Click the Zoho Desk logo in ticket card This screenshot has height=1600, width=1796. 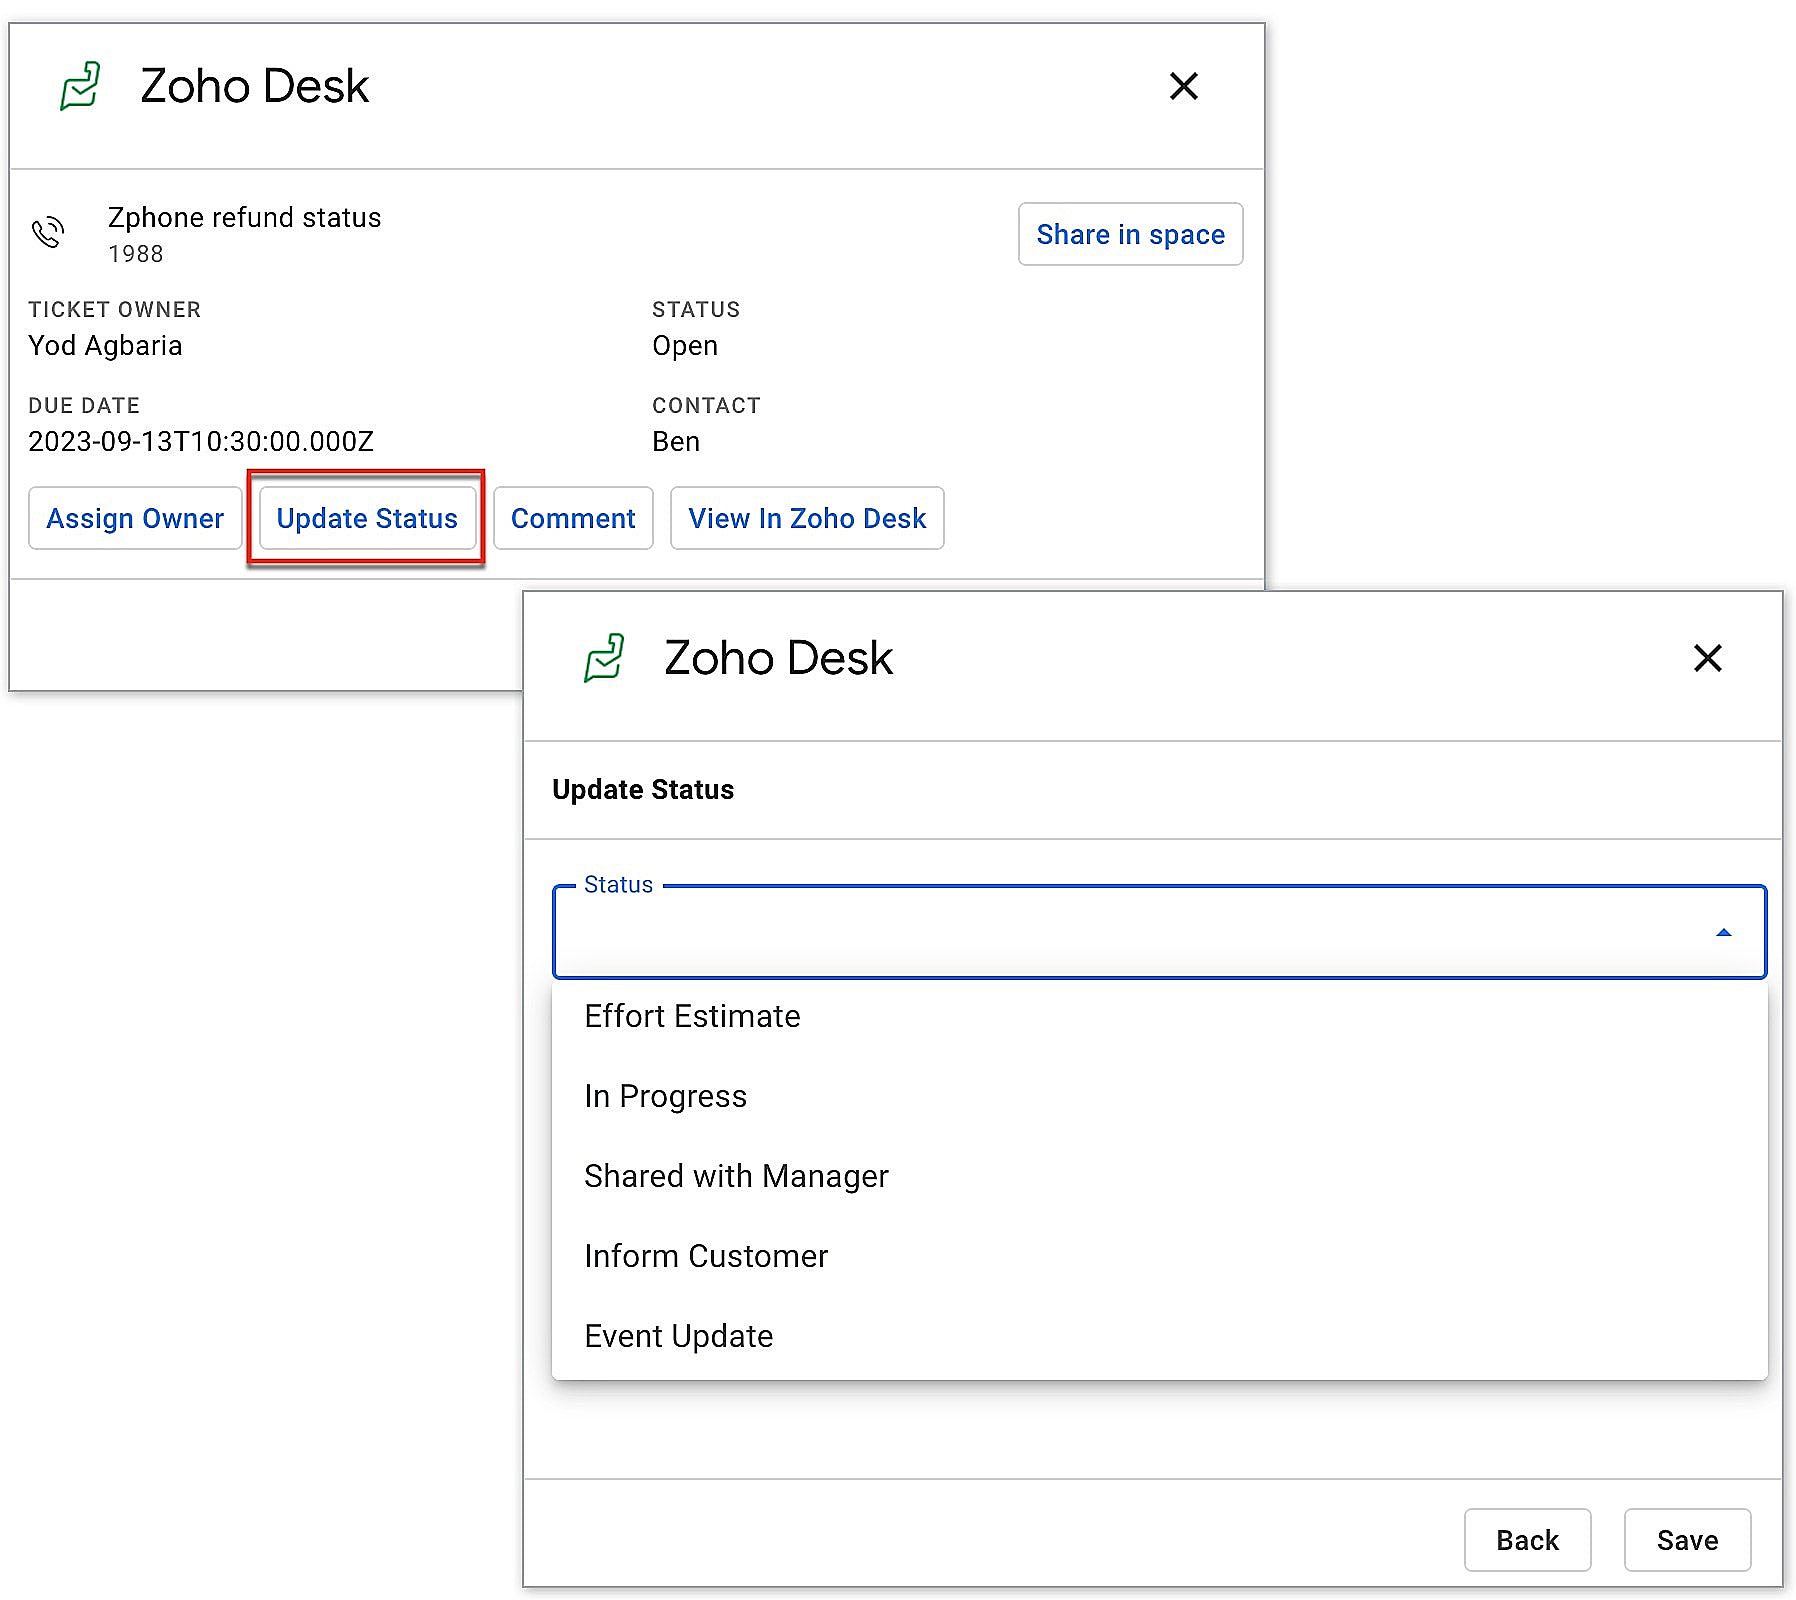pyautogui.click(x=80, y=86)
